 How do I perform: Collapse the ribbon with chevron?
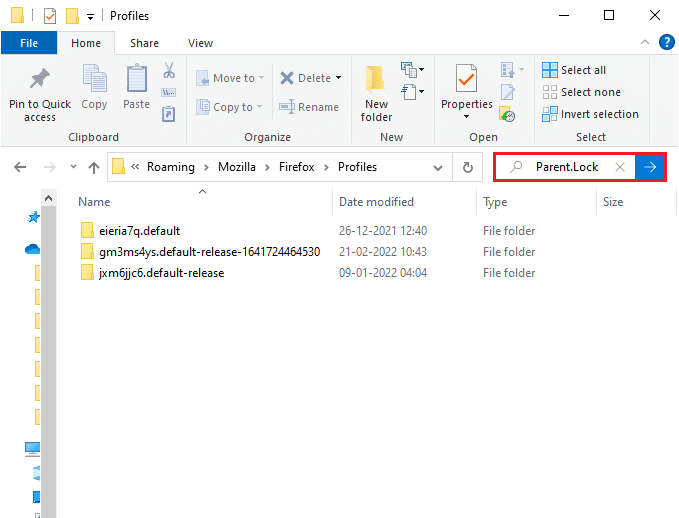(x=644, y=42)
